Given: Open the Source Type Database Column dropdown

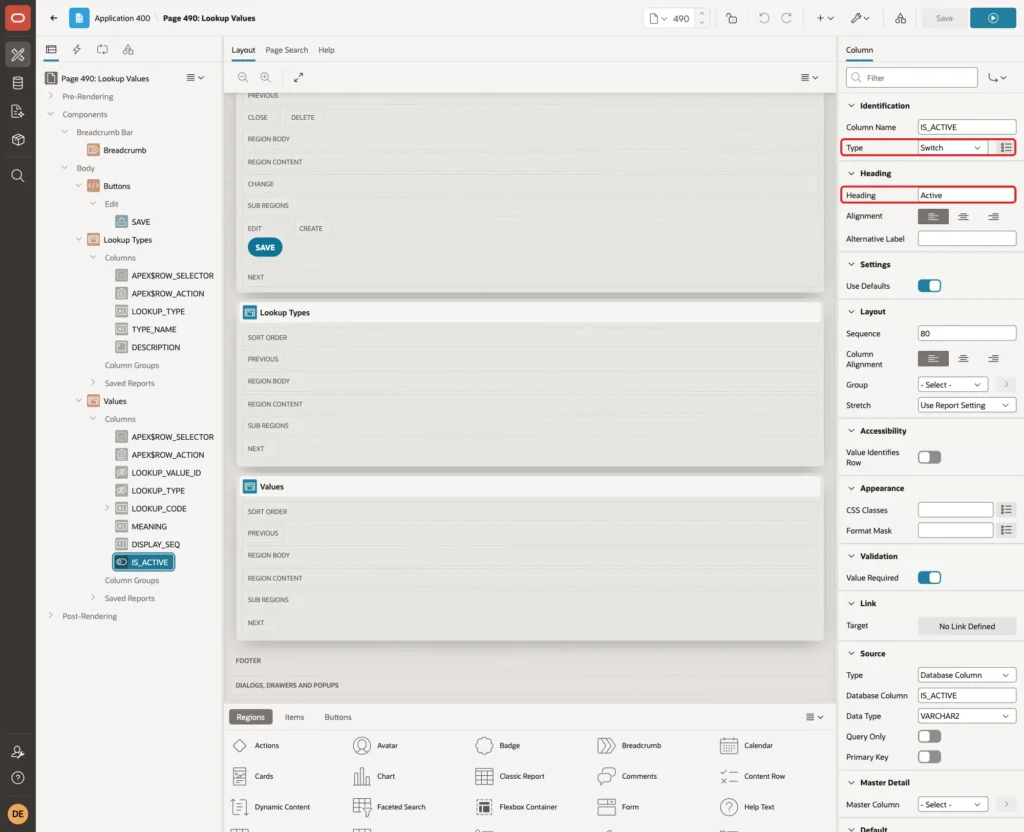Looking at the screenshot, I should coord(967,675).
